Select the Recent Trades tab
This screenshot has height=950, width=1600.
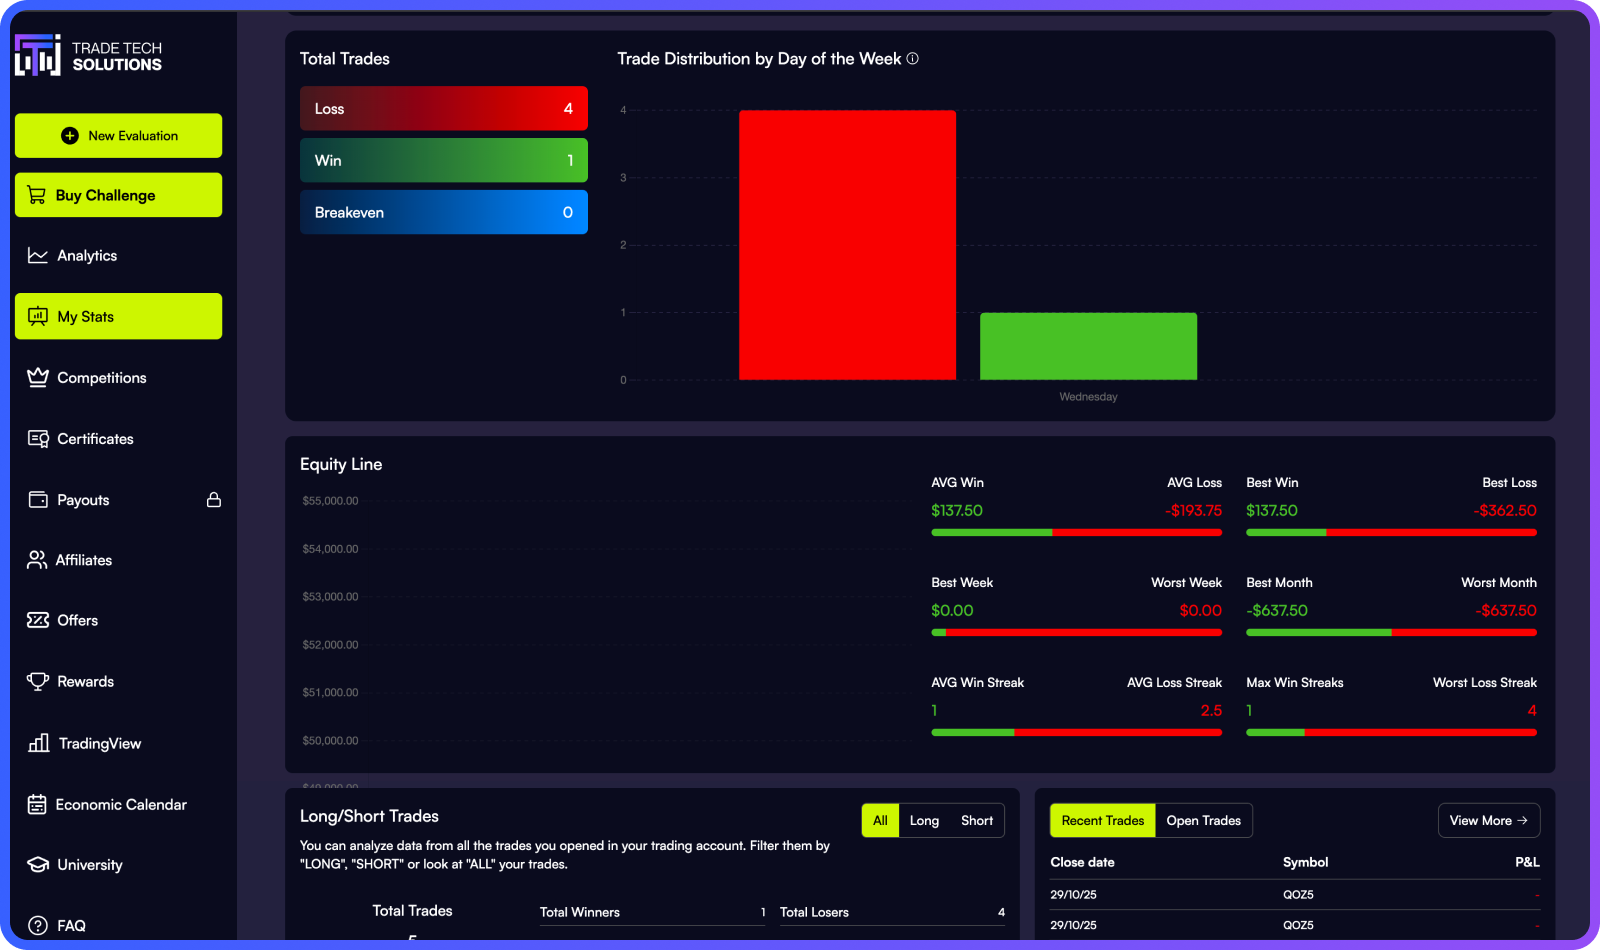click(1102, 820)
